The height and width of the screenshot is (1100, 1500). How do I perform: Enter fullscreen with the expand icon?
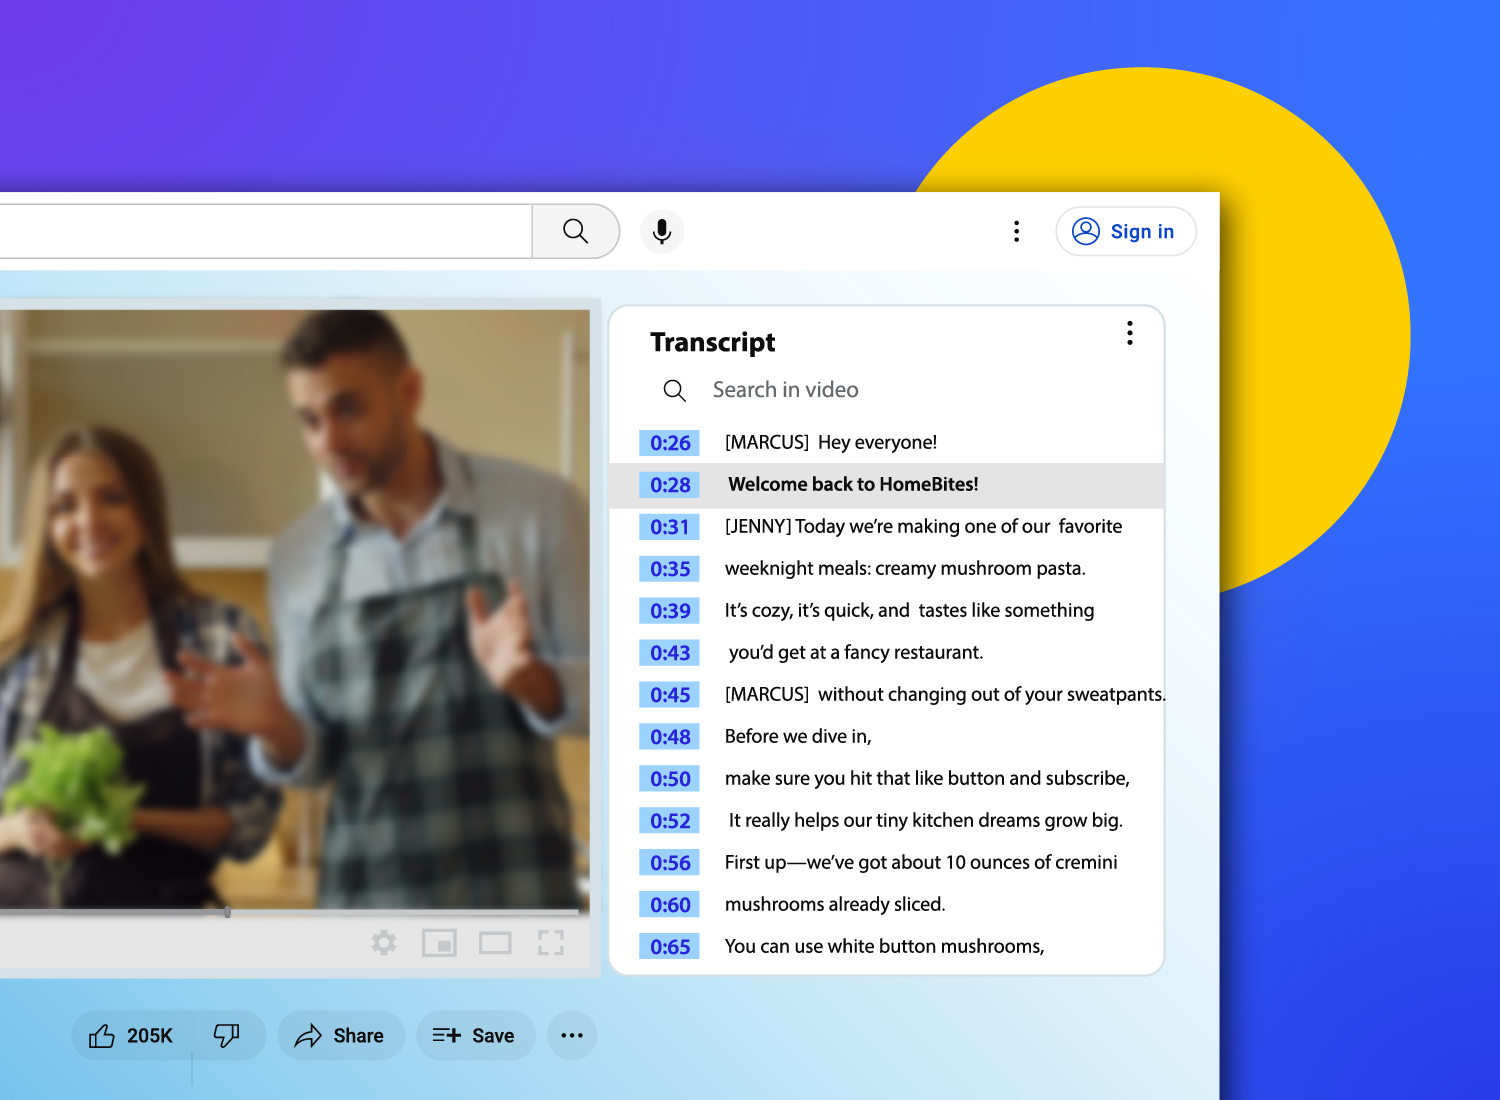point(550,942)
